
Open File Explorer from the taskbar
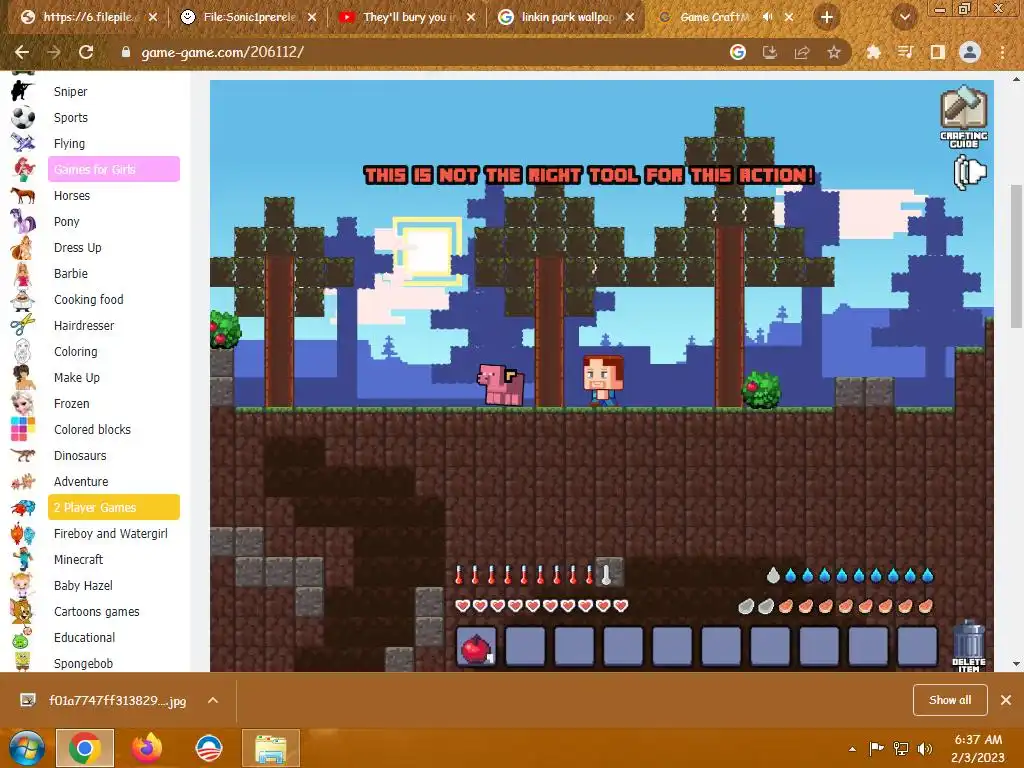(x=270, y=748)
